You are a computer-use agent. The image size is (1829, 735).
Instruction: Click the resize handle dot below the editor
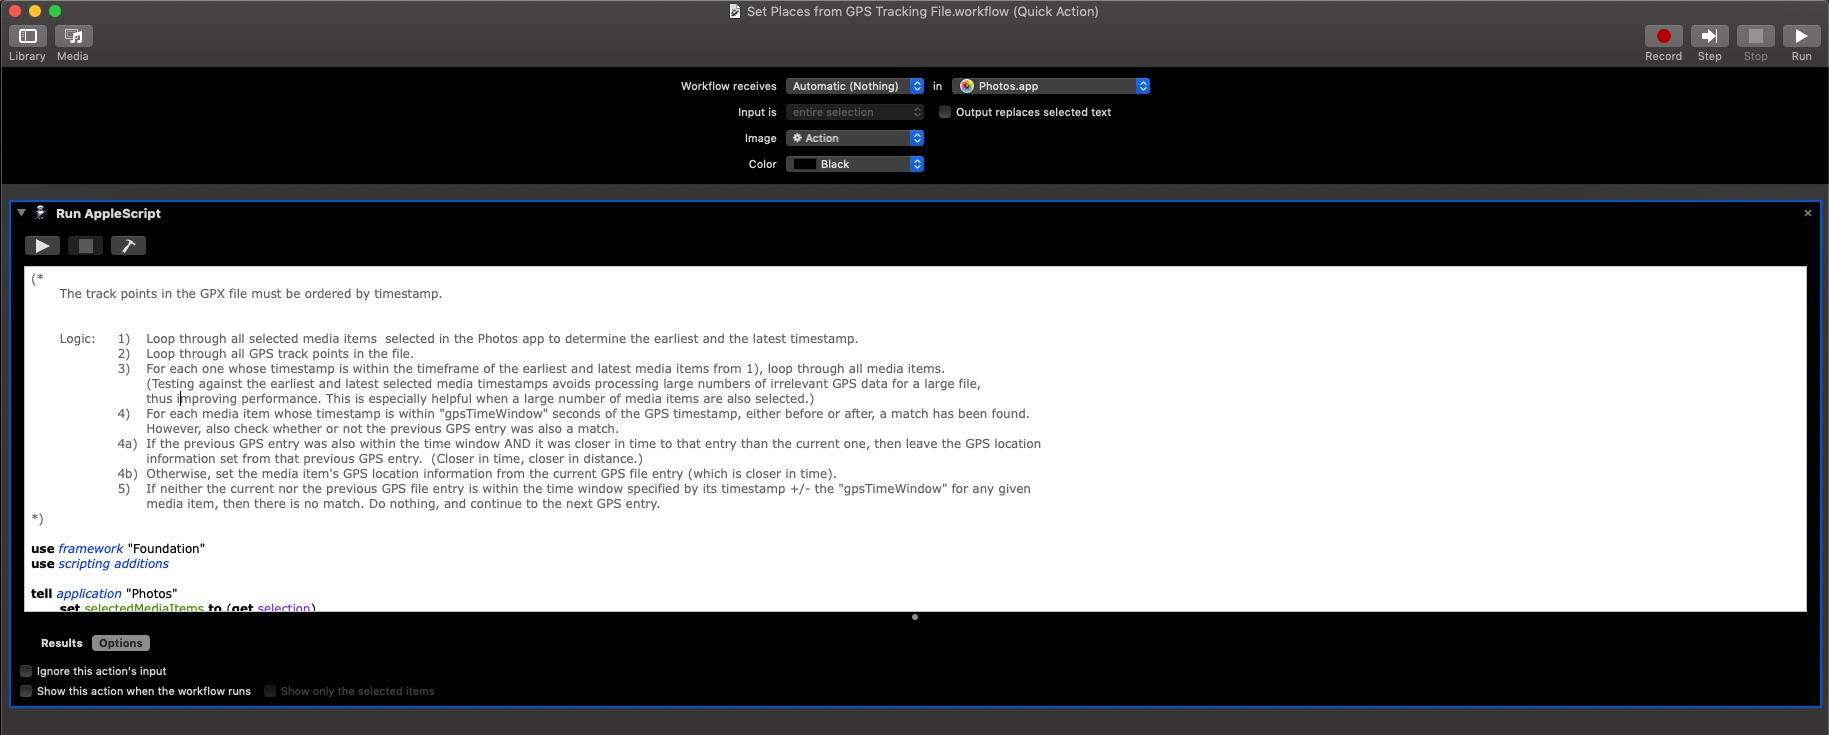point(915,617)
